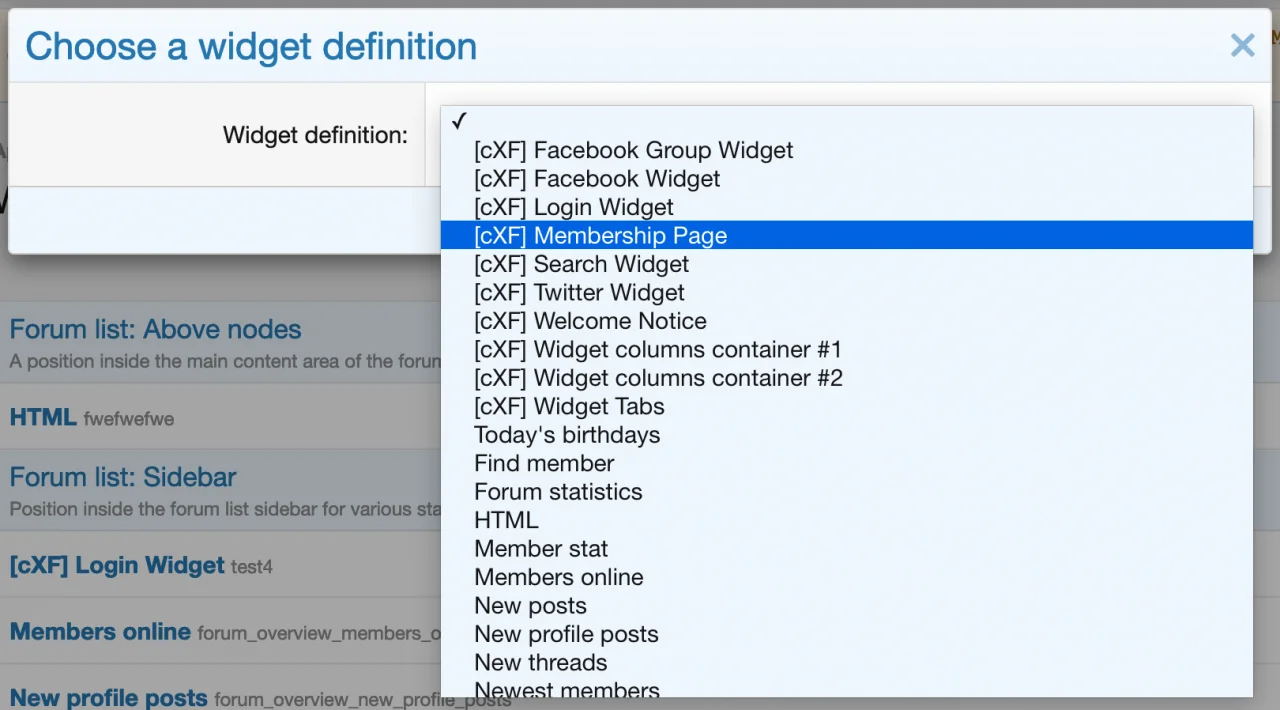Select [cXF] Twitter Widget option
The width and height of the screenshot is (1280, 710).
coord(579,293)
